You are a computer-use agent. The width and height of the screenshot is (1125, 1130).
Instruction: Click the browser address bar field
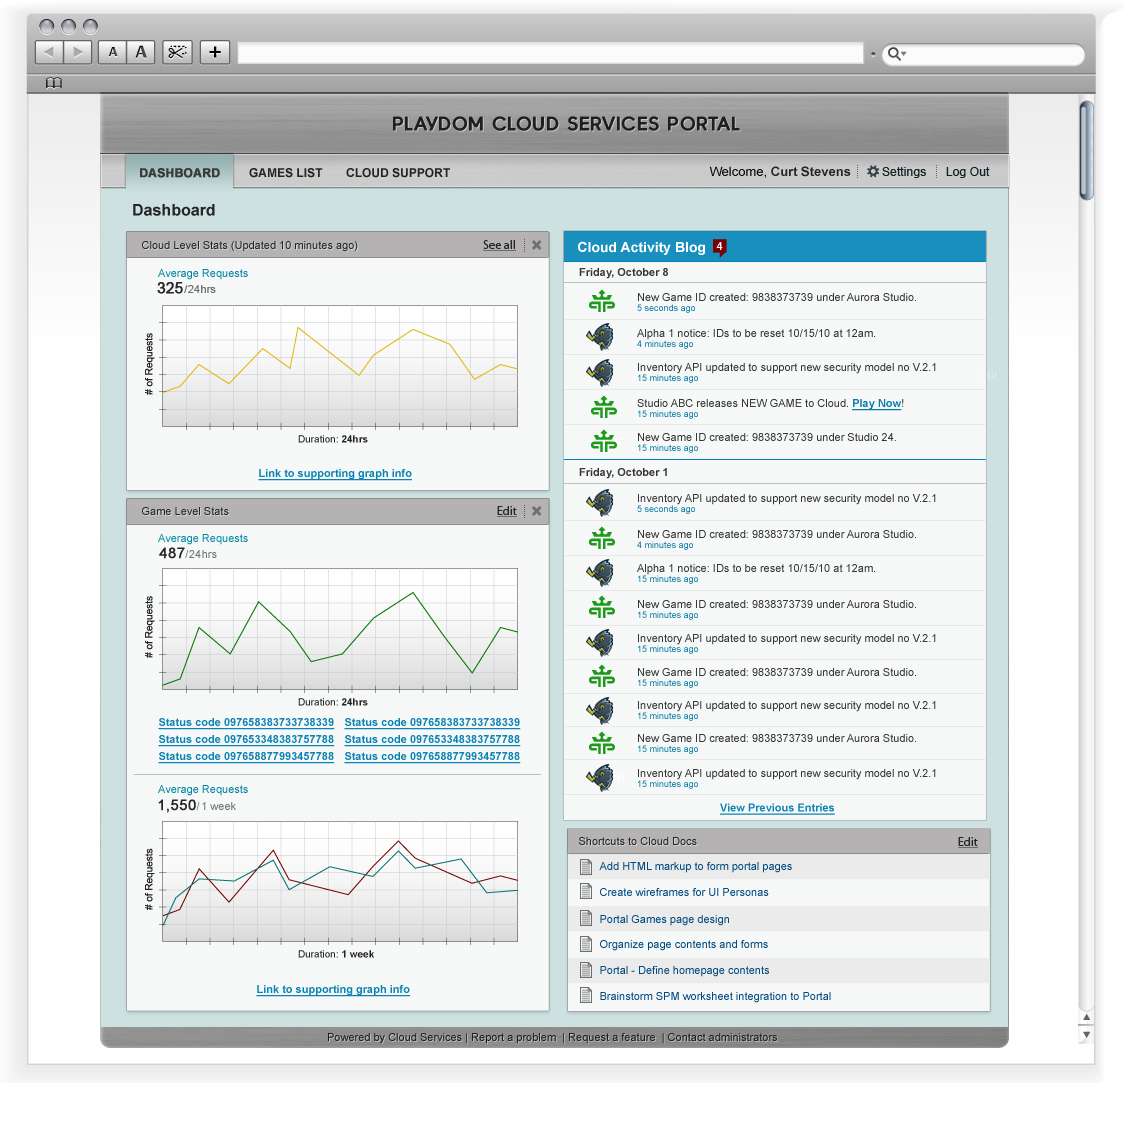click(550, 53)
